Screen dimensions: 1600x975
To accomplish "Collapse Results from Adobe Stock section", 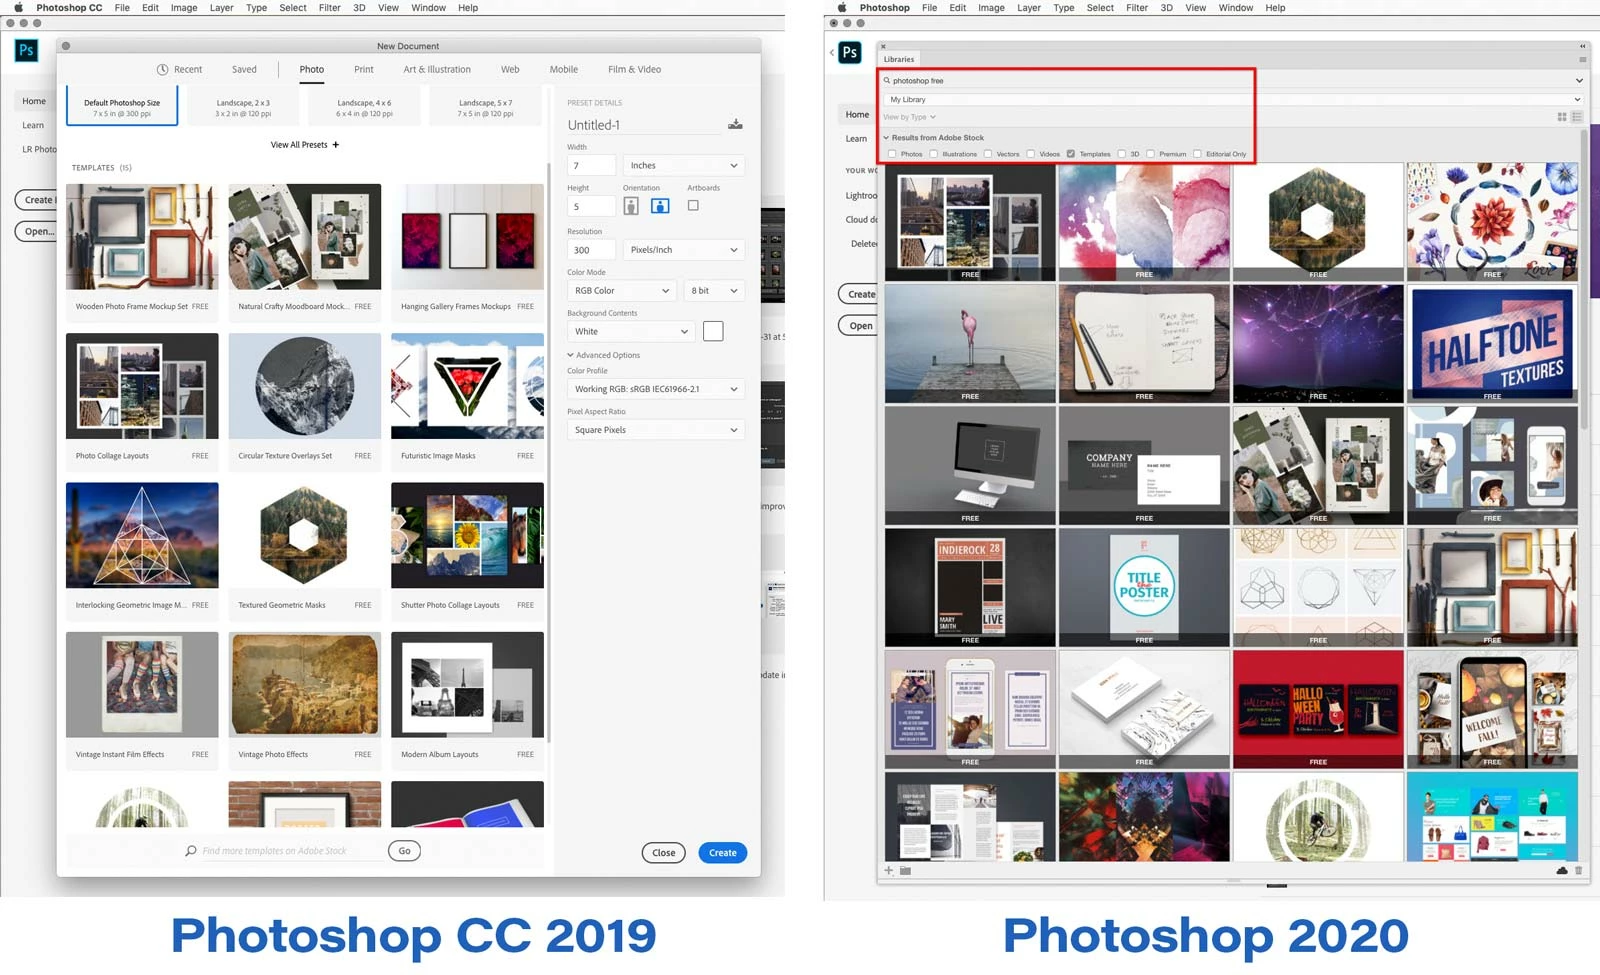I will (934, 138).
